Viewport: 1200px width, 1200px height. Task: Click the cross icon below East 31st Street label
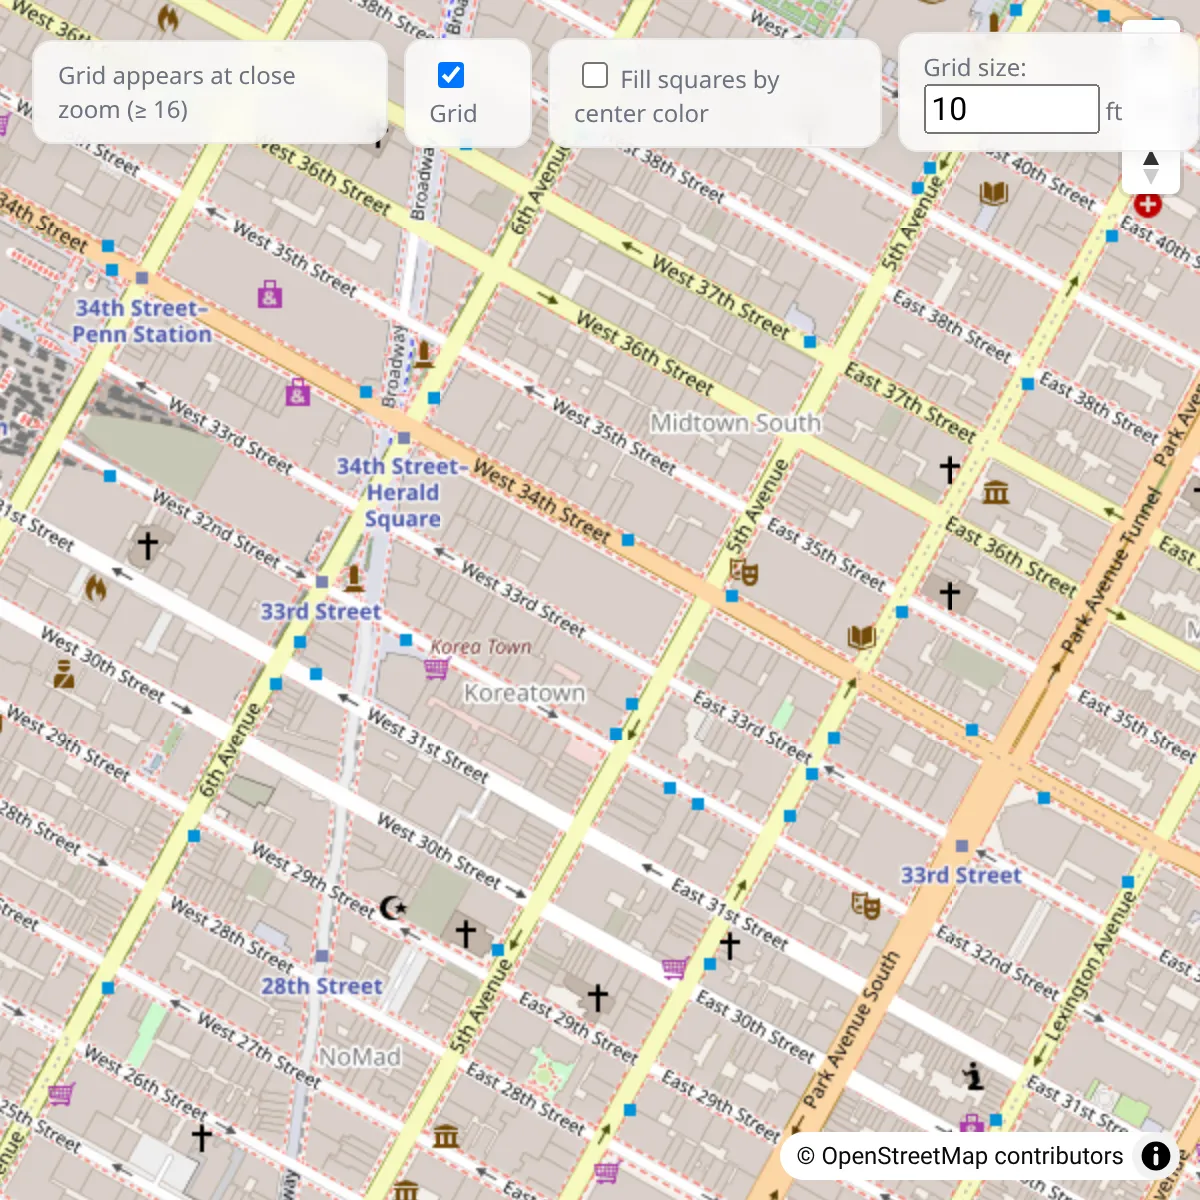point(730,944)
